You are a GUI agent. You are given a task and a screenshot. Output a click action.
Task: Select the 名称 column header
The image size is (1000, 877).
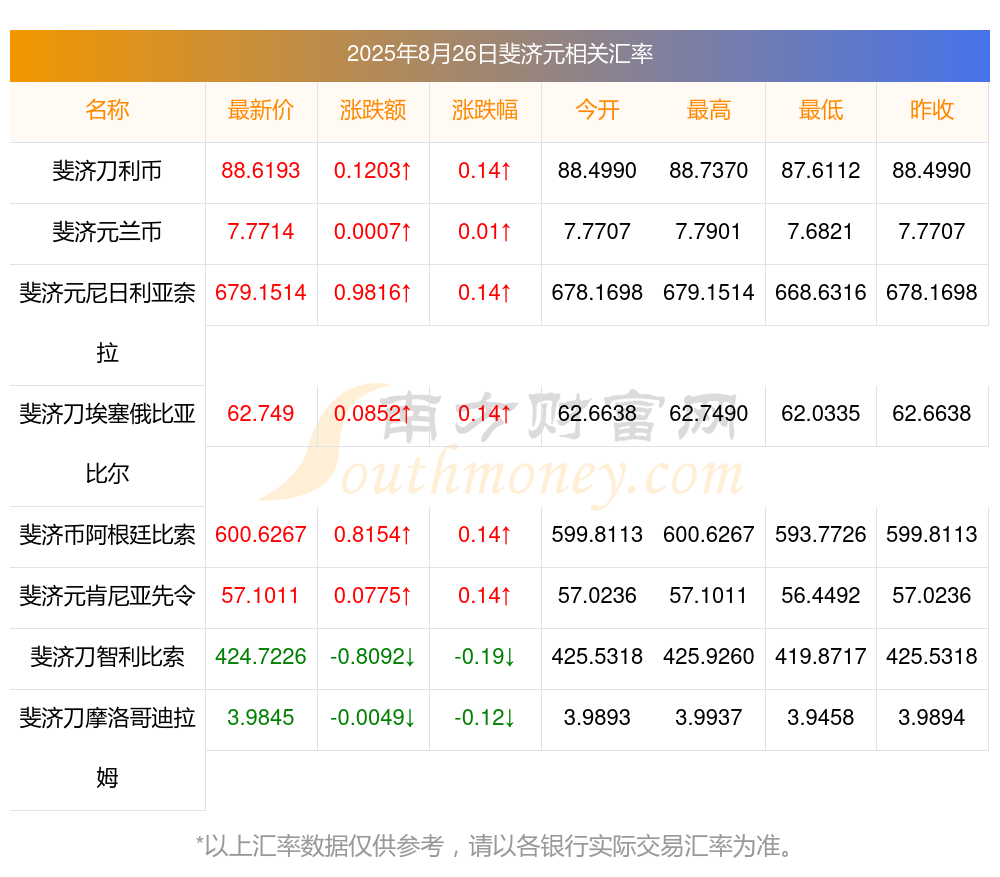click(107, 110)
